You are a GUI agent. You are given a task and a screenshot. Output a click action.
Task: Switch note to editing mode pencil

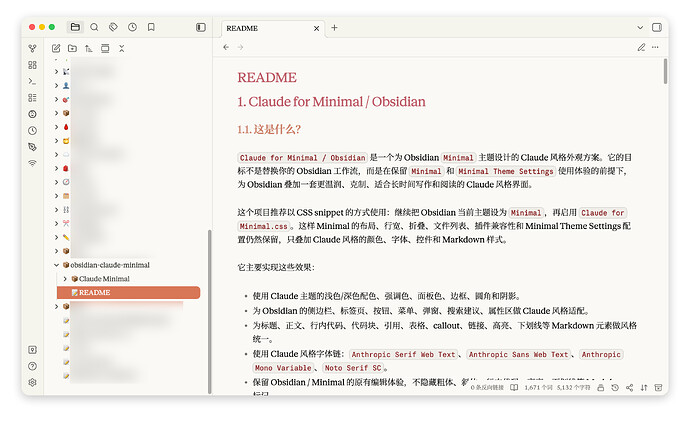point(641,47)
